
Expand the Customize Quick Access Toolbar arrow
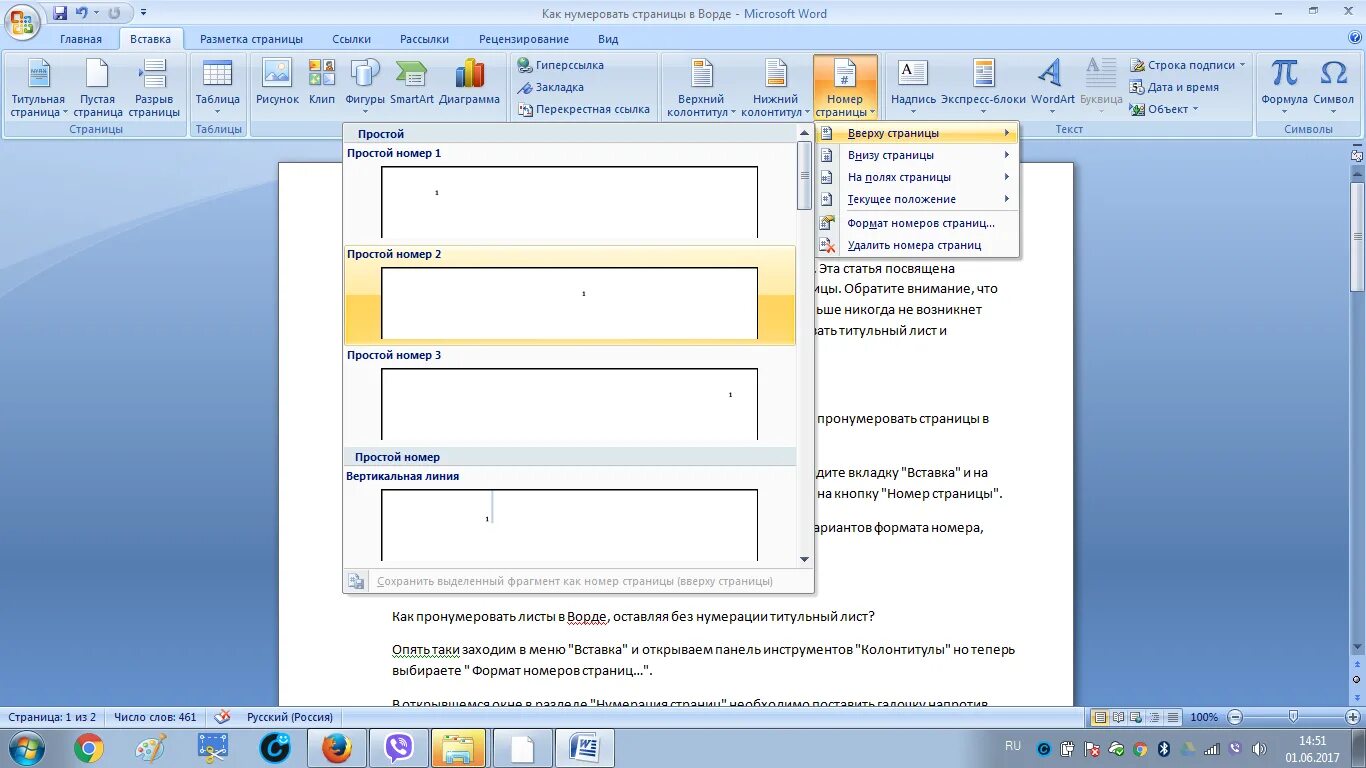point(144,13)
